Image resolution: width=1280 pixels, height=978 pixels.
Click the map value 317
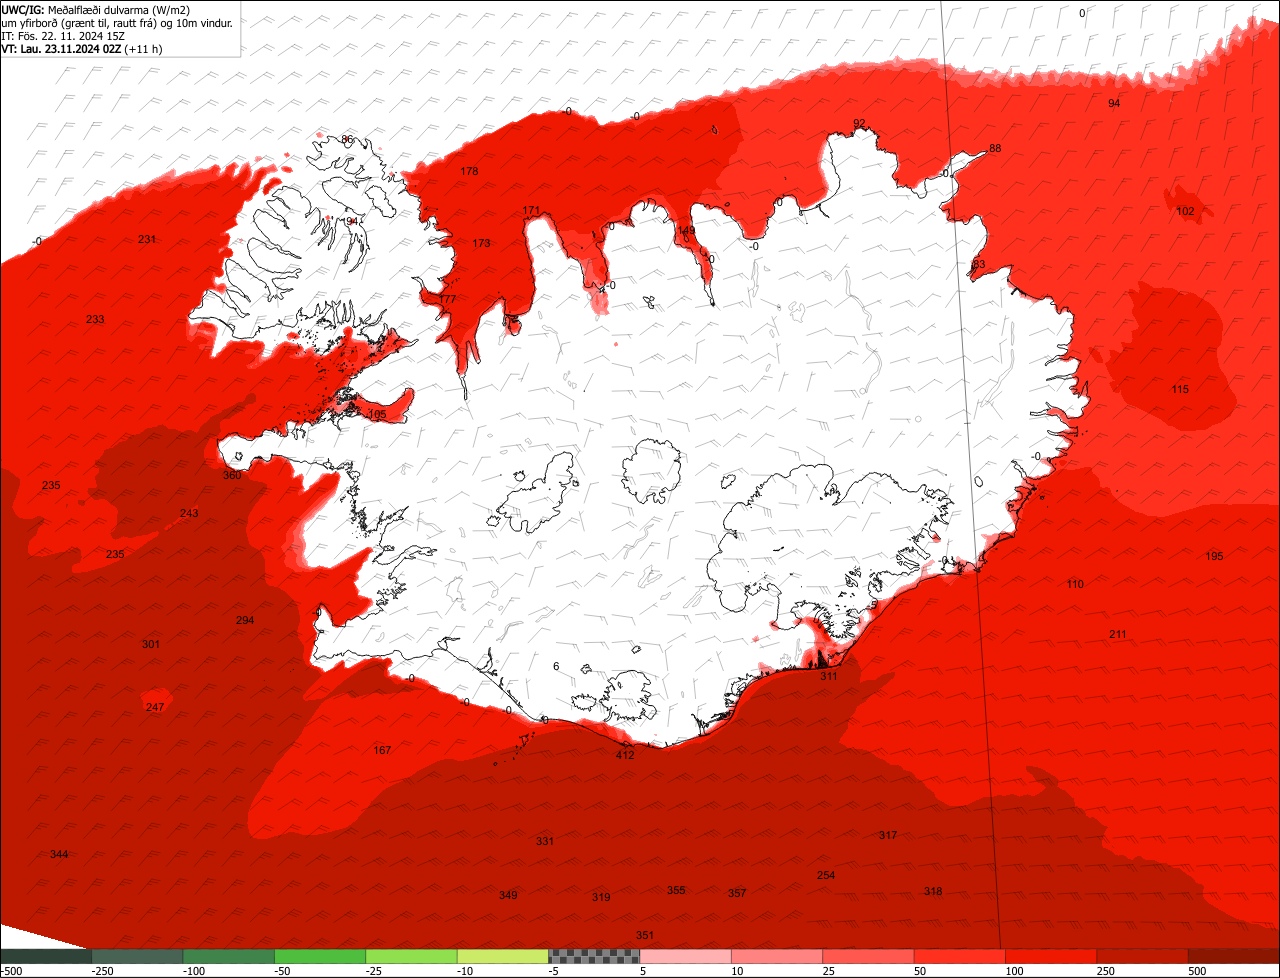point(888,835)
